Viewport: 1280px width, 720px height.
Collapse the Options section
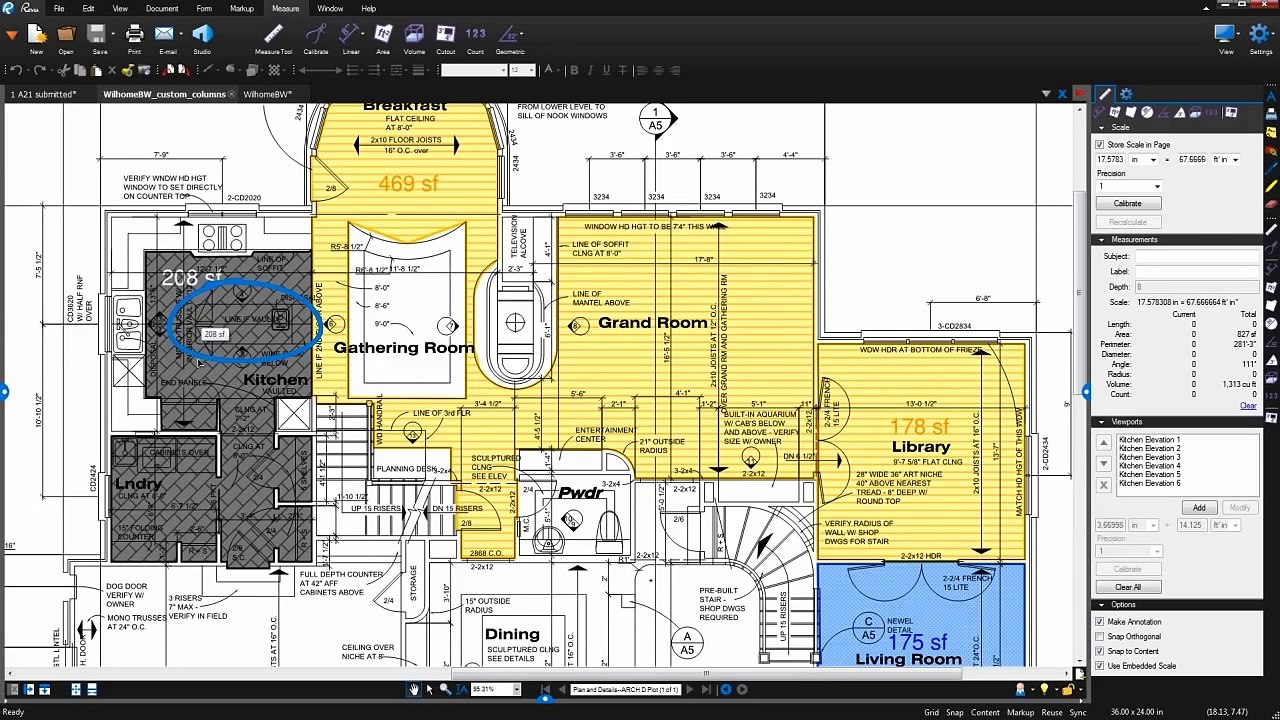[1102, 605]
